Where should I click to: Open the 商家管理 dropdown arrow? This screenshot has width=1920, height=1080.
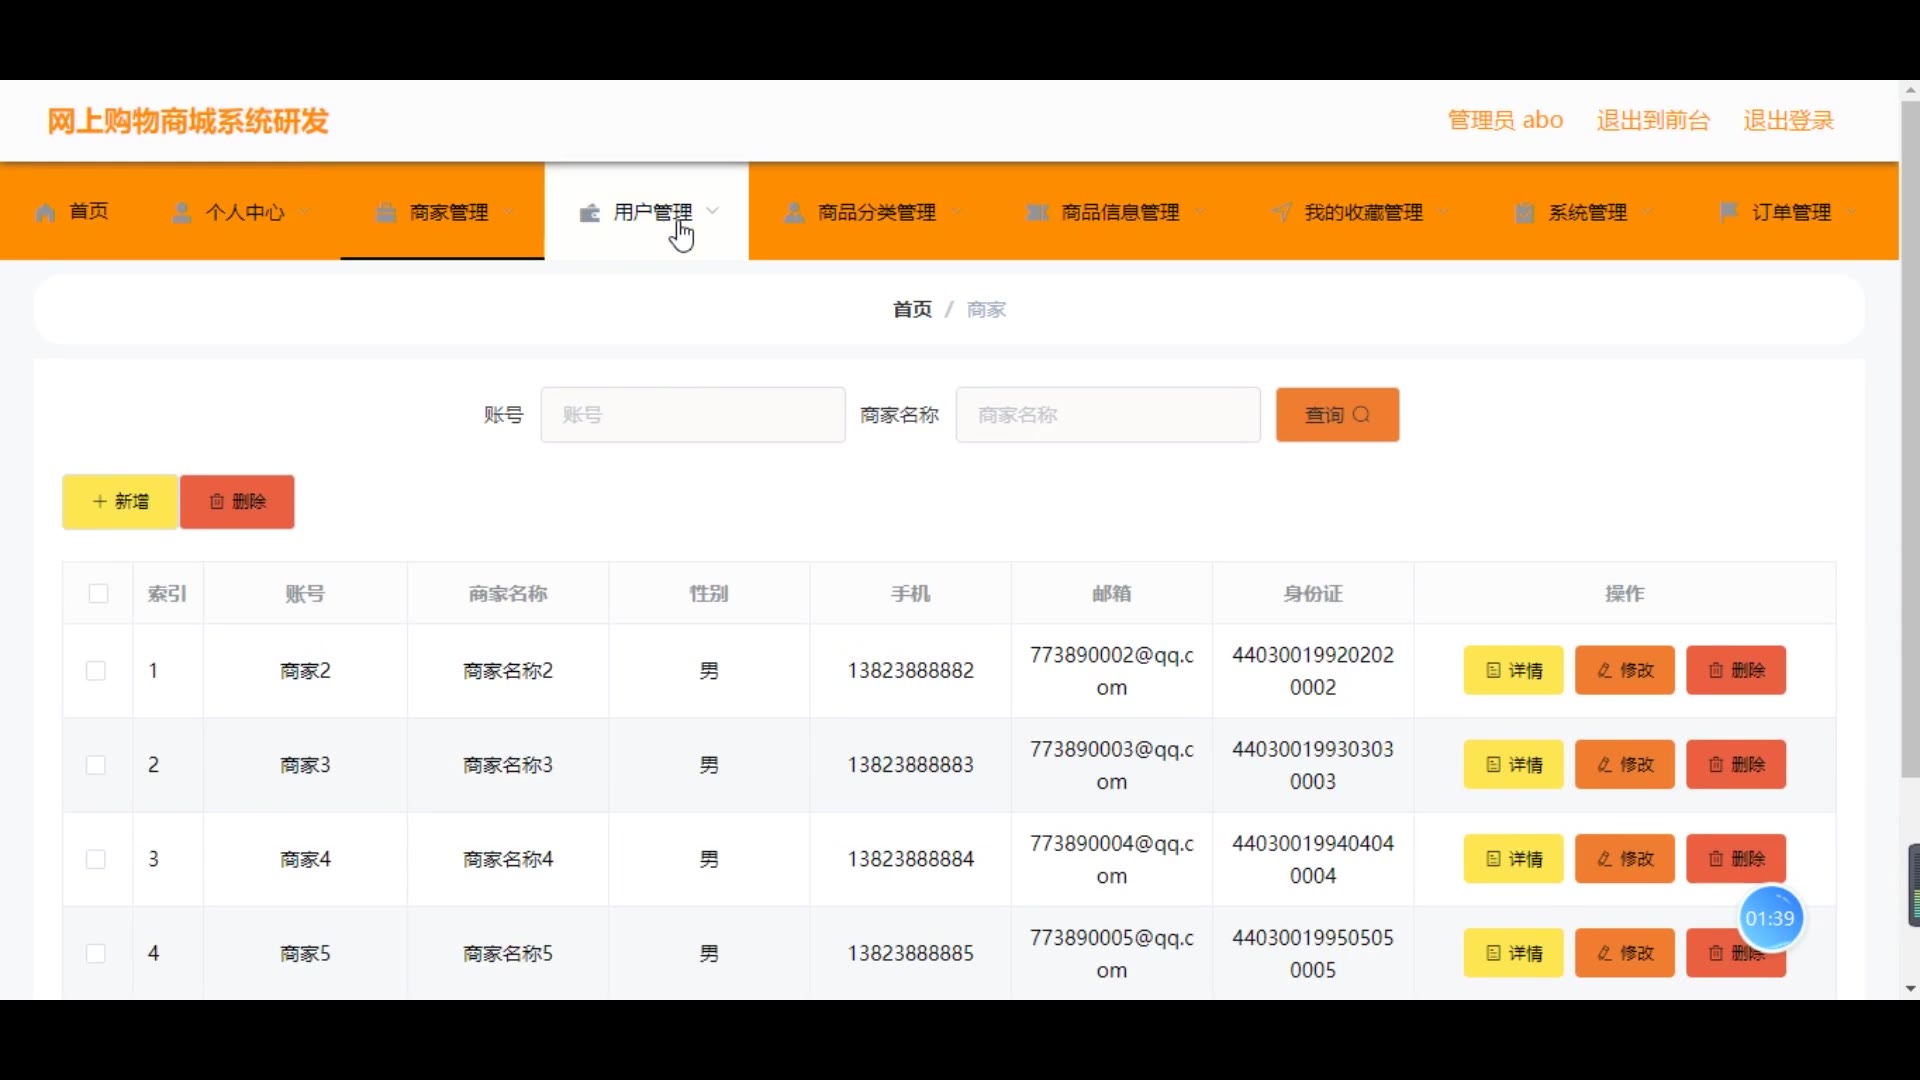click(510, 212)
